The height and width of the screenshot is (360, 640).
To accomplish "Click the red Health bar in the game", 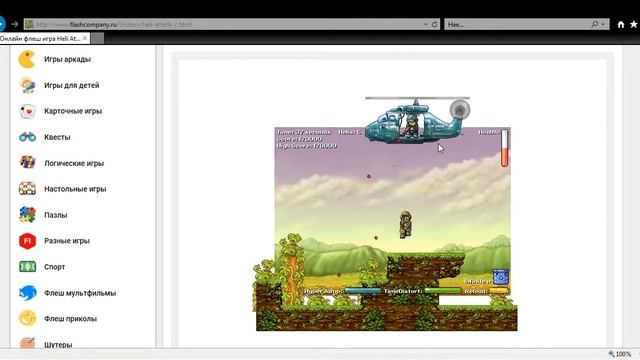I will pos(504,148).
